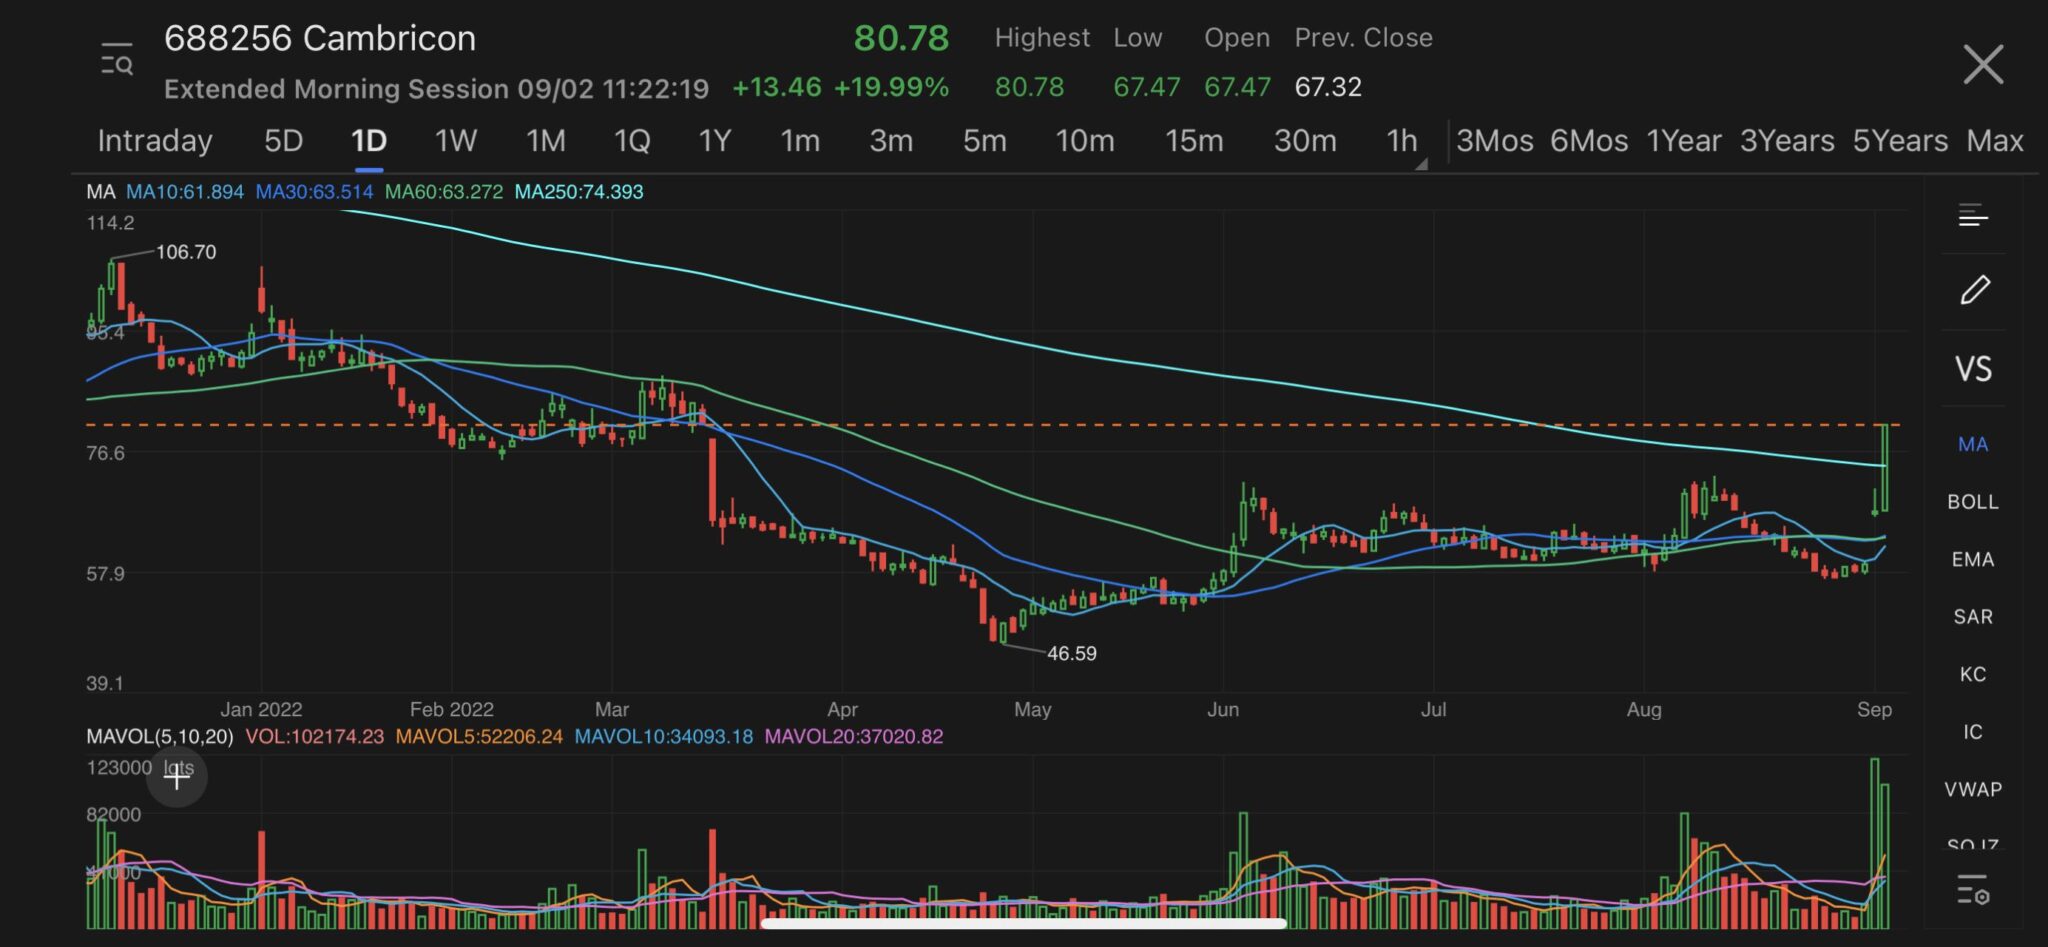Image resolution: width=2048 pixels, height=947 pixels.
Task: Tap the plus button on volume panel
Action: click(x=177, y=776)
